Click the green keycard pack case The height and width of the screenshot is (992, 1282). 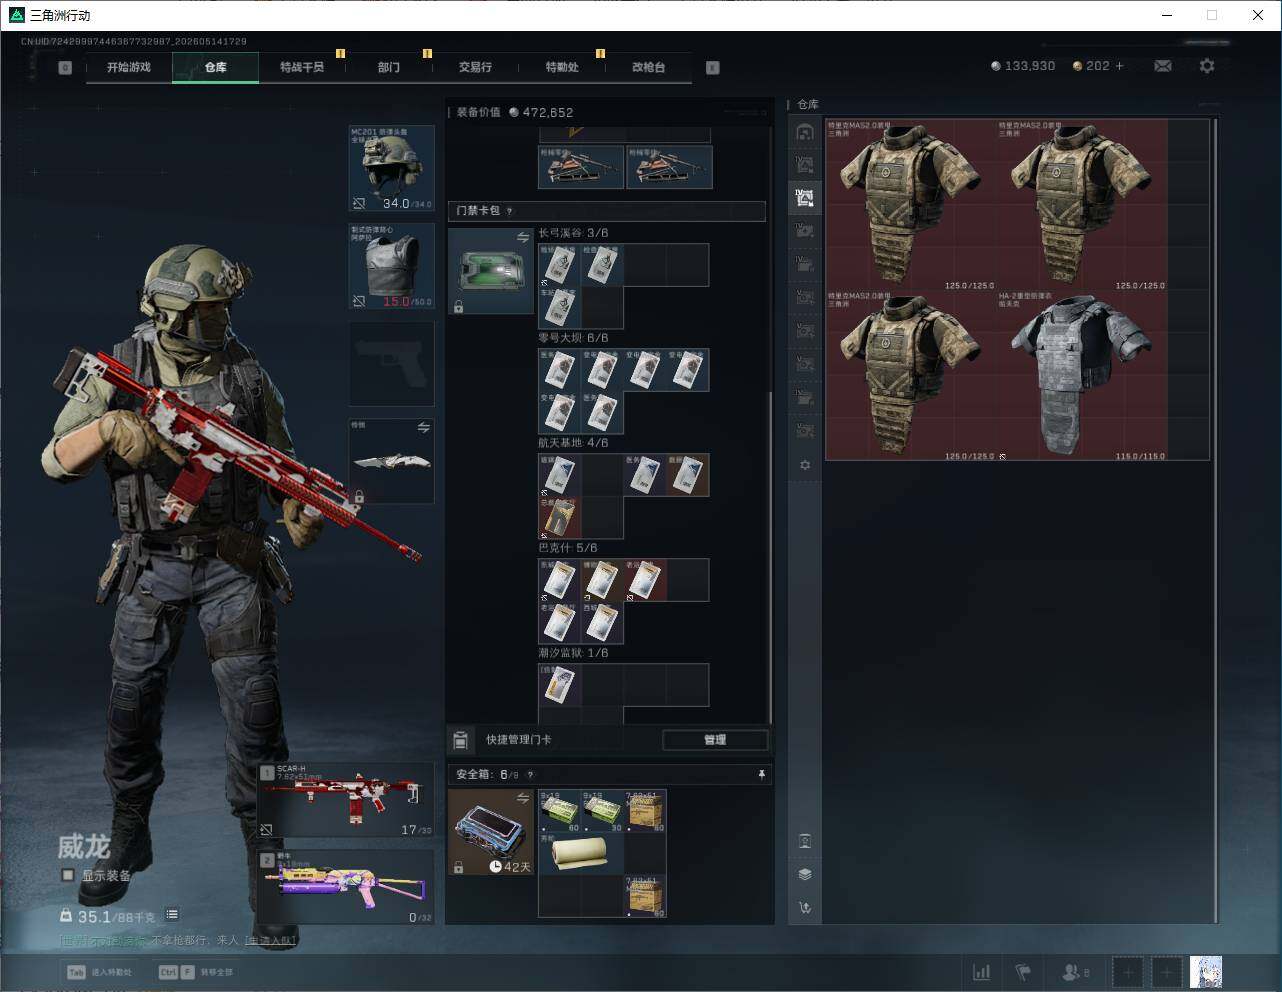pyautogui.click(x=491, y=271)
